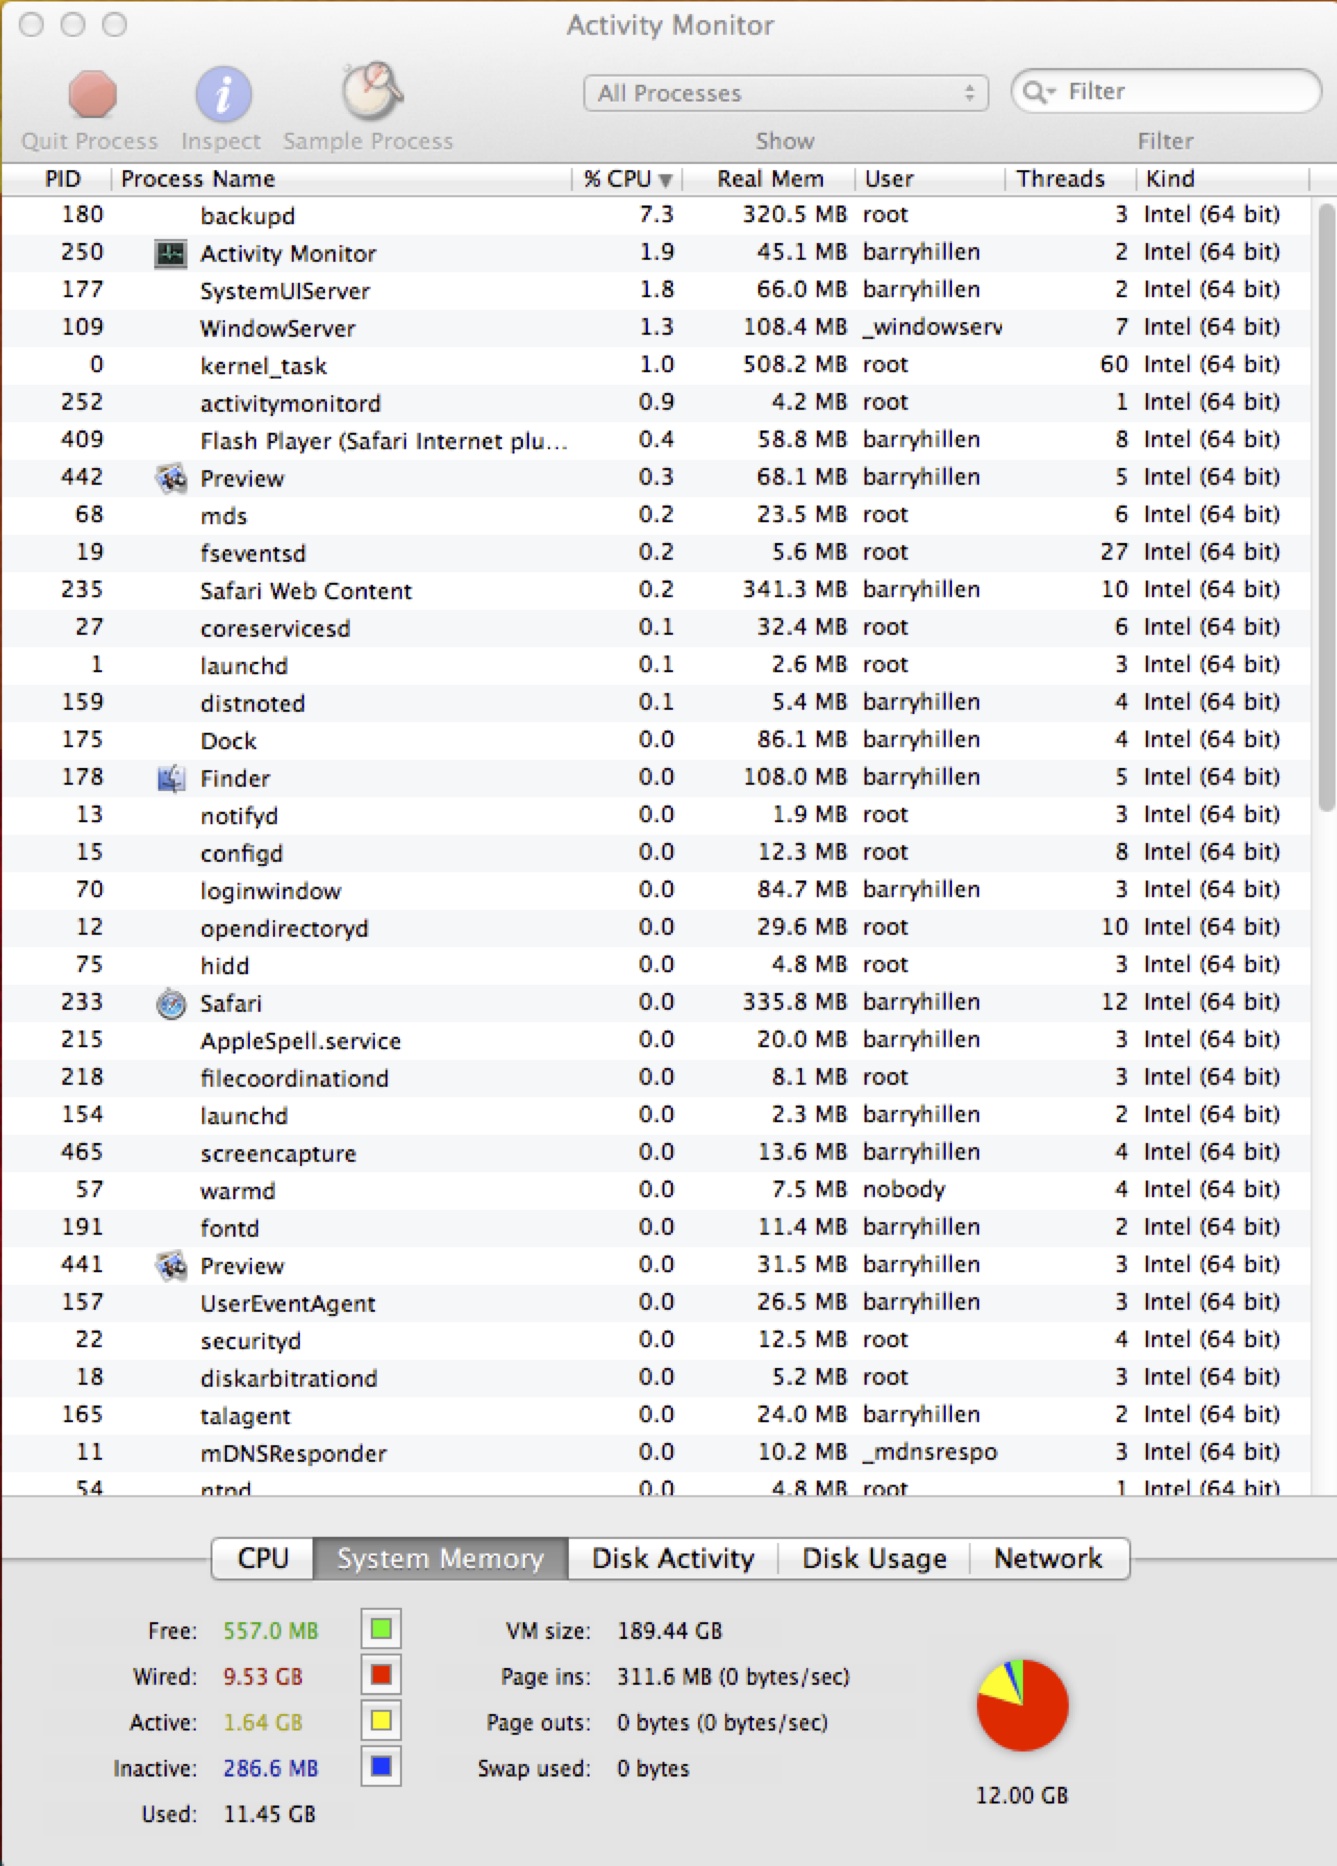Image resolution: width=1337 pixels, height=1866 pixels.
Task: Select the AppleSpell.service process
Action: point(656,1040)
